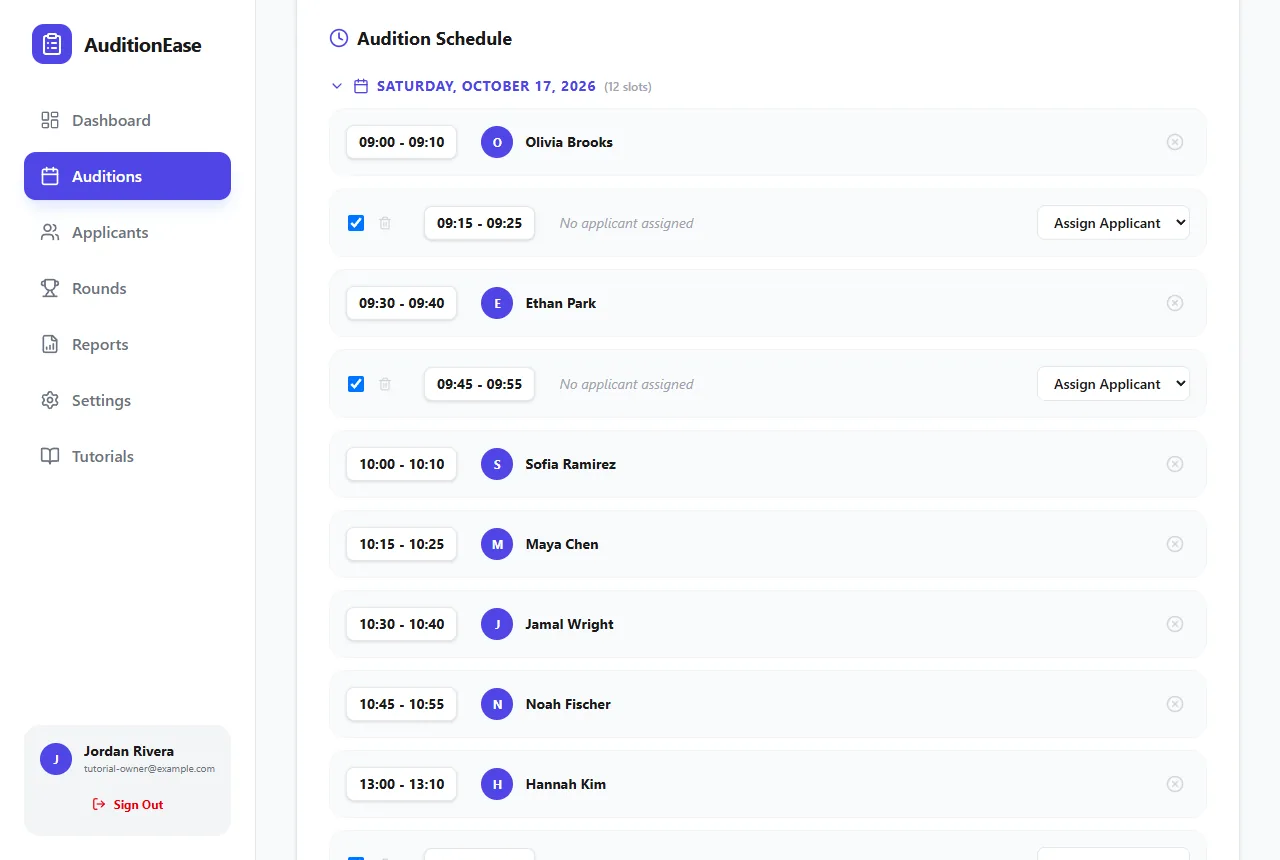
Task: Remove Olivia Brooks with the circled X icon
Action: 1175,142
